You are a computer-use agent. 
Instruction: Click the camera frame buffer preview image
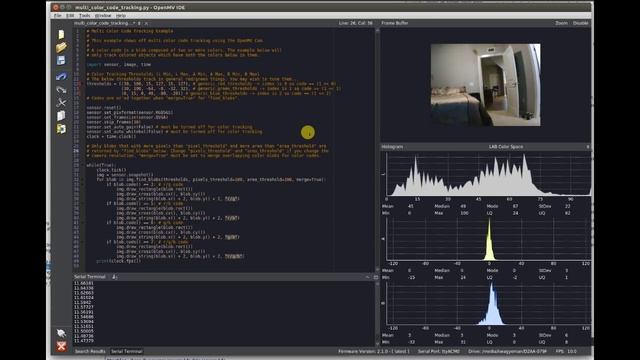486,85
